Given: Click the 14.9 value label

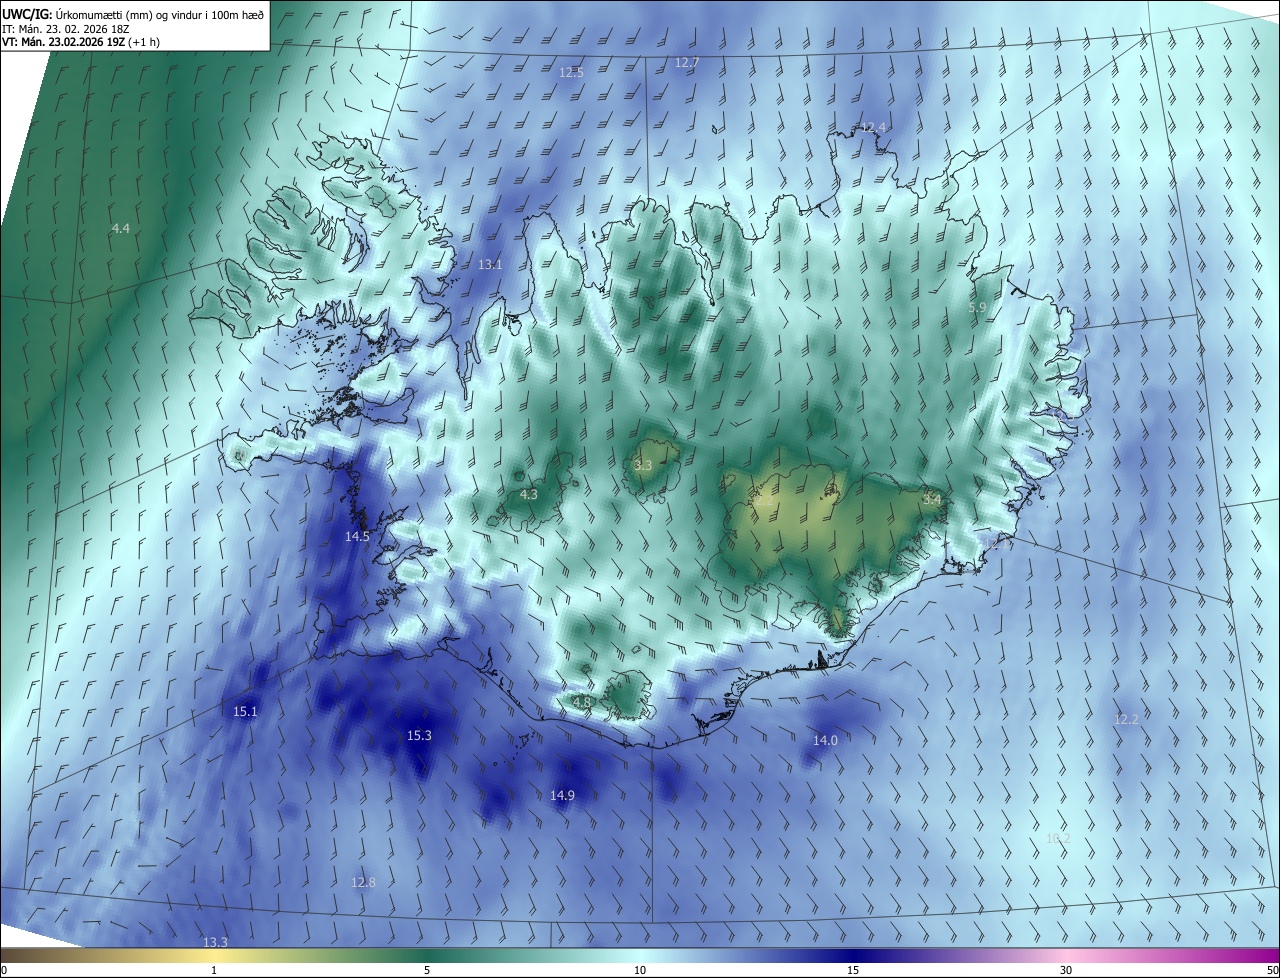Looking at the screenshot, I should (x=562, y=796).
